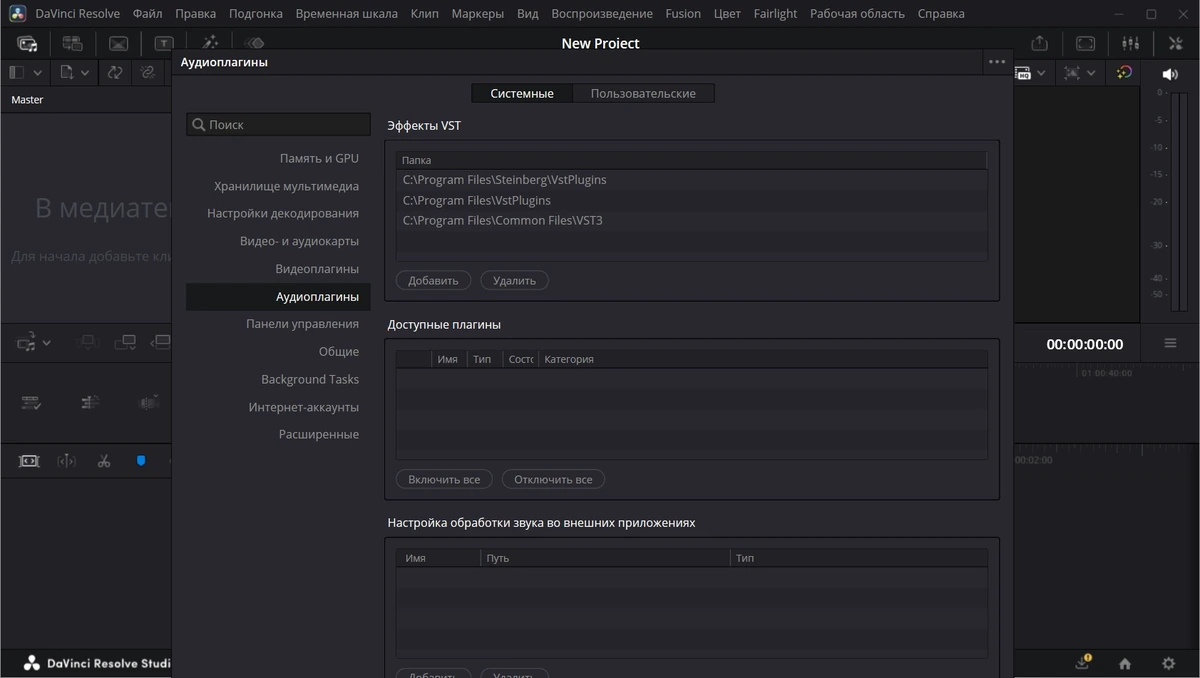Screen dimensions: 1200x678
Task: Click the timeline options hamburger icon
Action: pos(1170,343)
